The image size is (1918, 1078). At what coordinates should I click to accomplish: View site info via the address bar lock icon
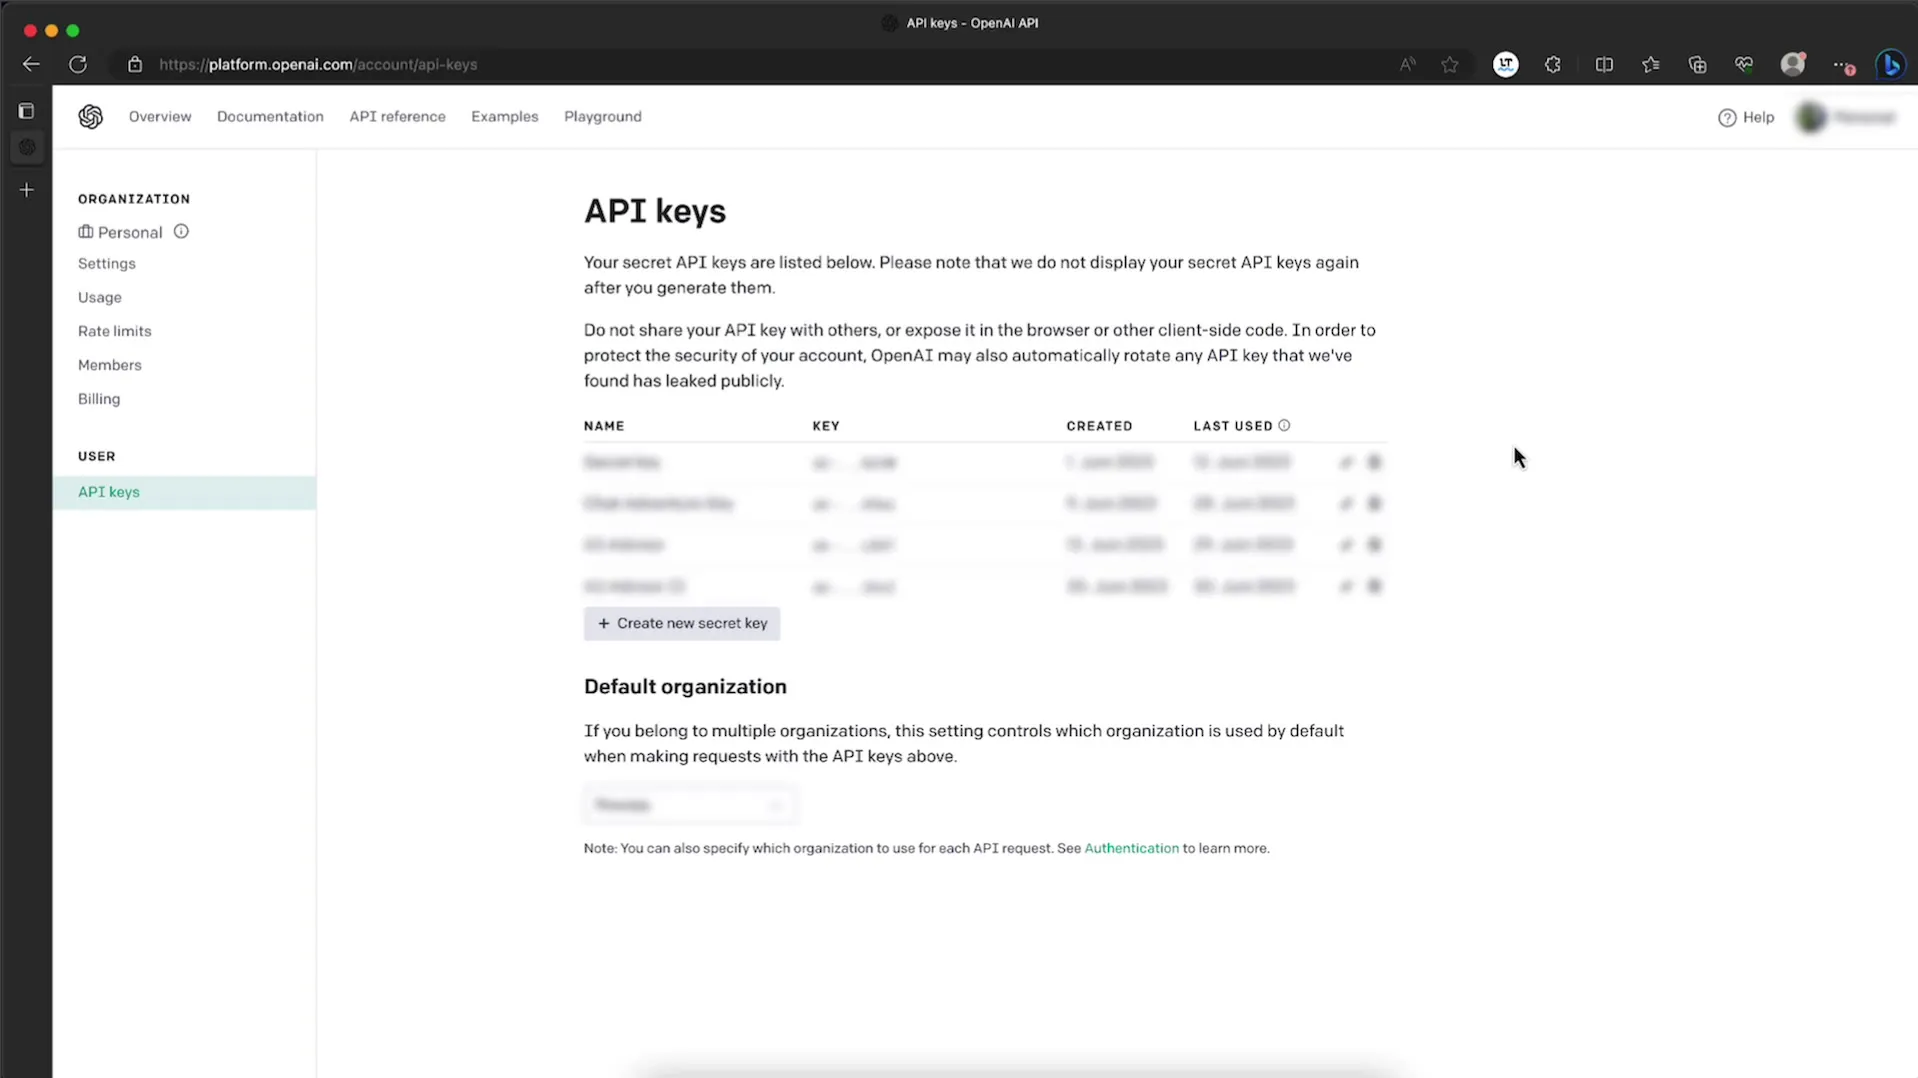click(x=135, y=64)
